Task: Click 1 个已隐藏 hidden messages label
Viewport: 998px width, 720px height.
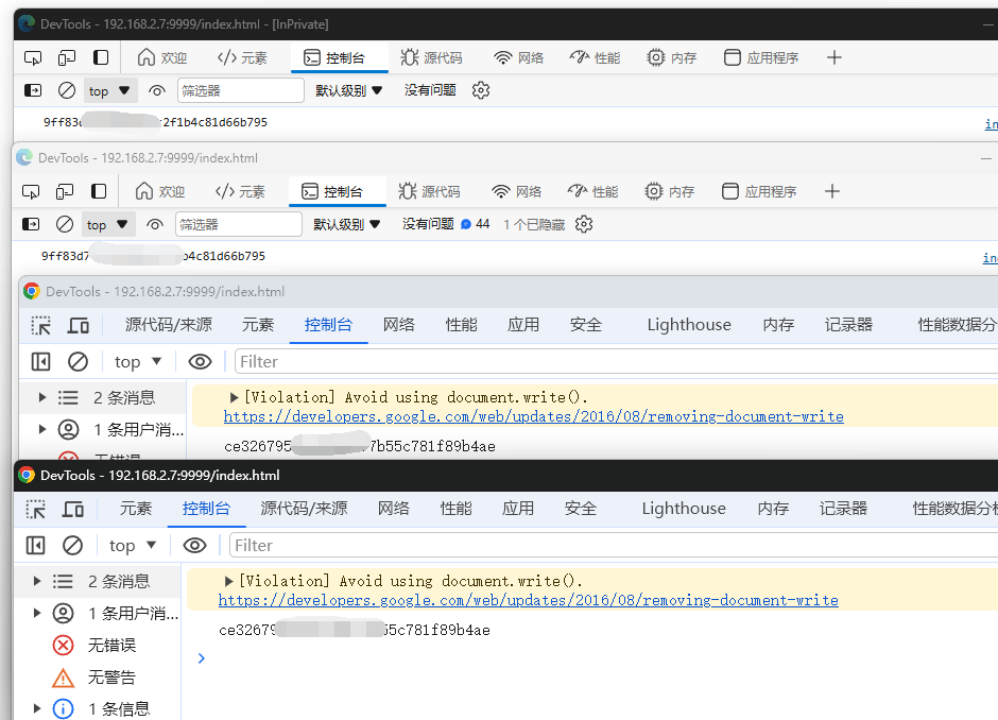Action: point(534,225)
